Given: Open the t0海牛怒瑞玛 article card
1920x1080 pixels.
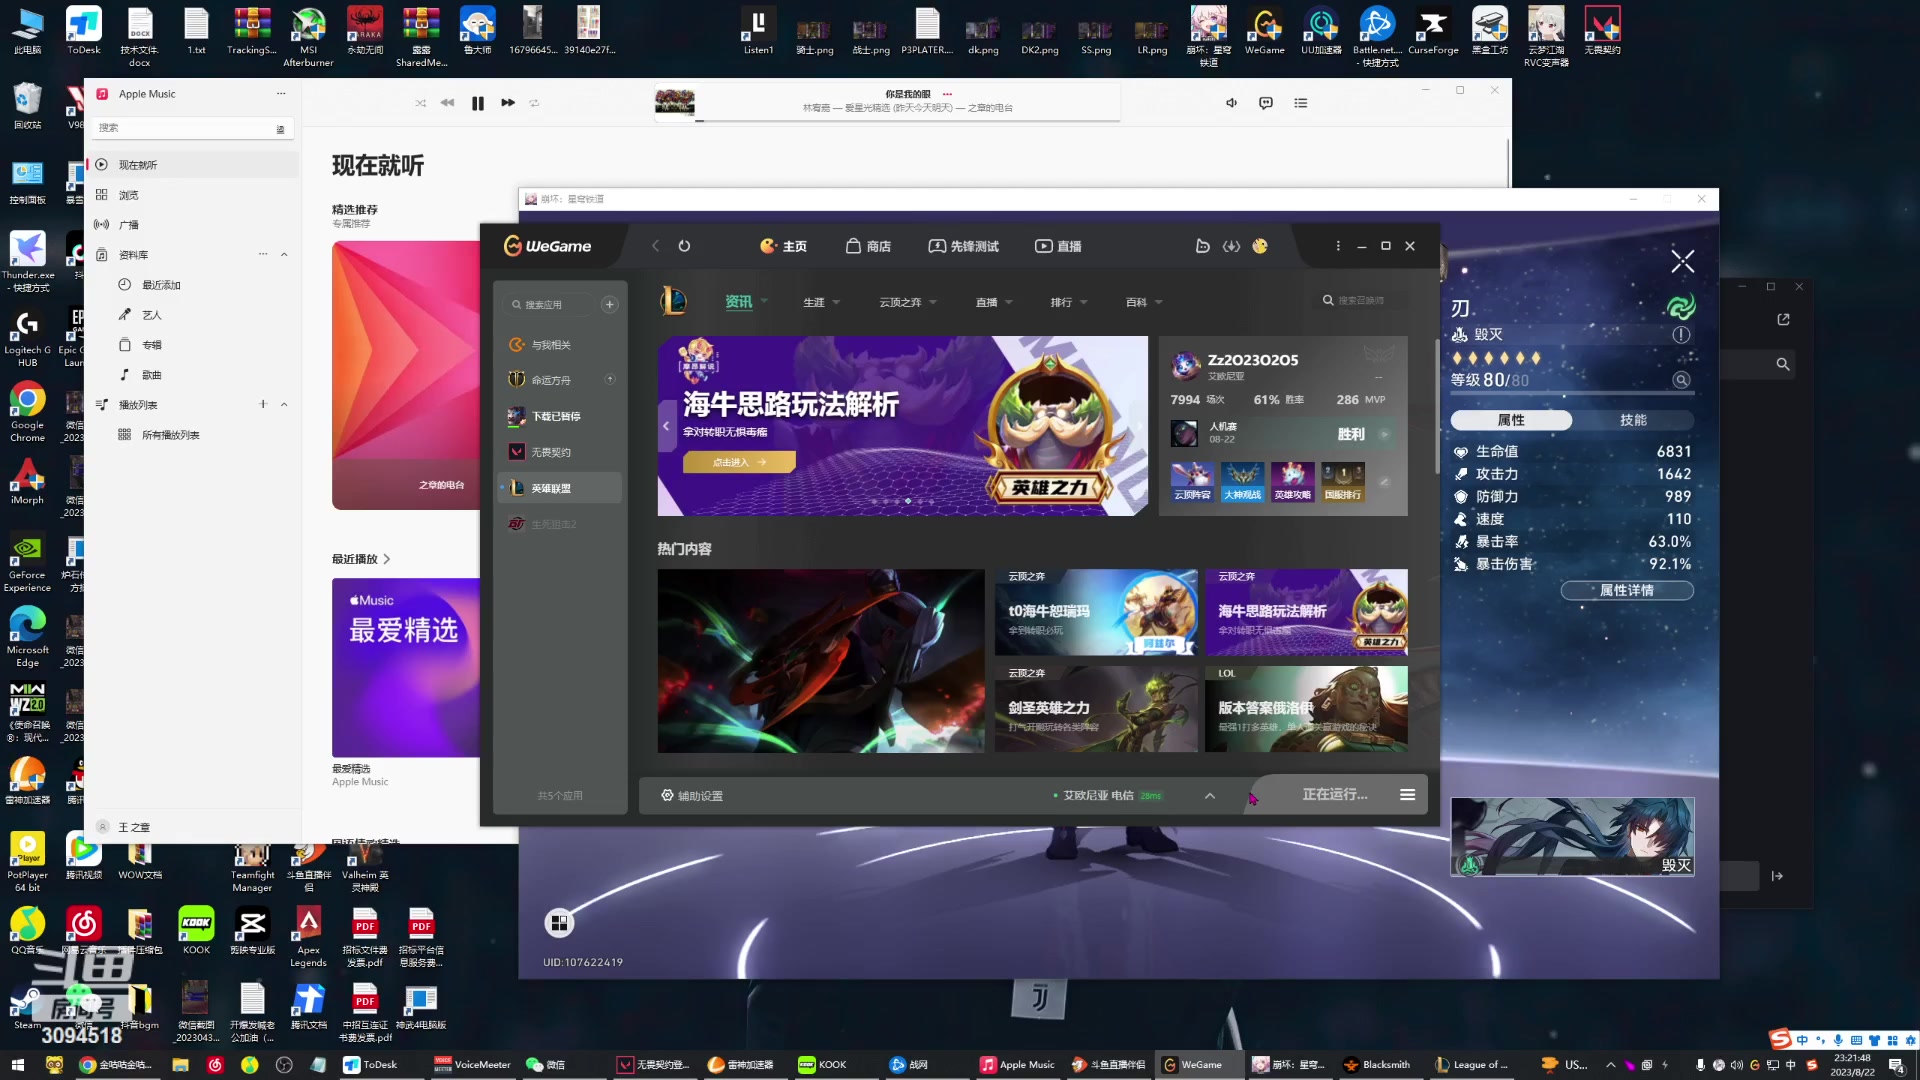Looking at the screenshot, I should tap(1096, 612).
